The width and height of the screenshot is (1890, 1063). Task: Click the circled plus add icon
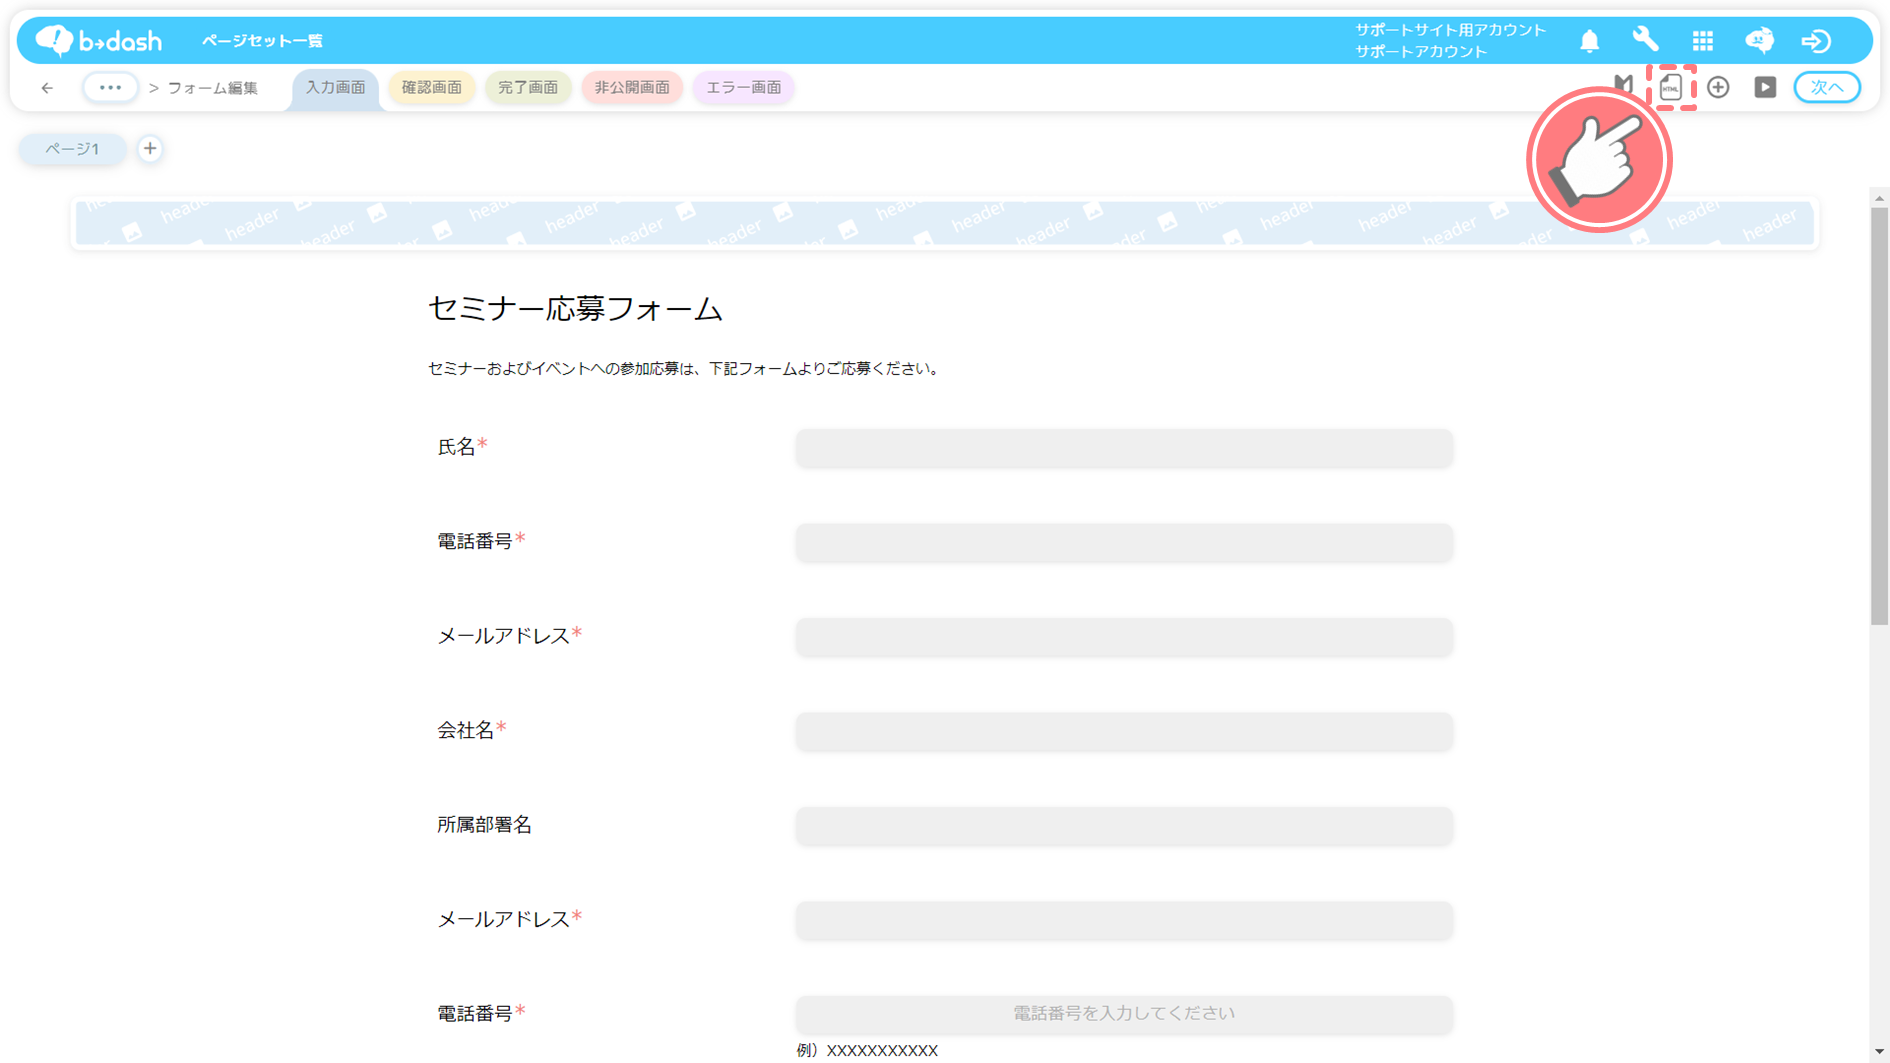pos(1718,87)
